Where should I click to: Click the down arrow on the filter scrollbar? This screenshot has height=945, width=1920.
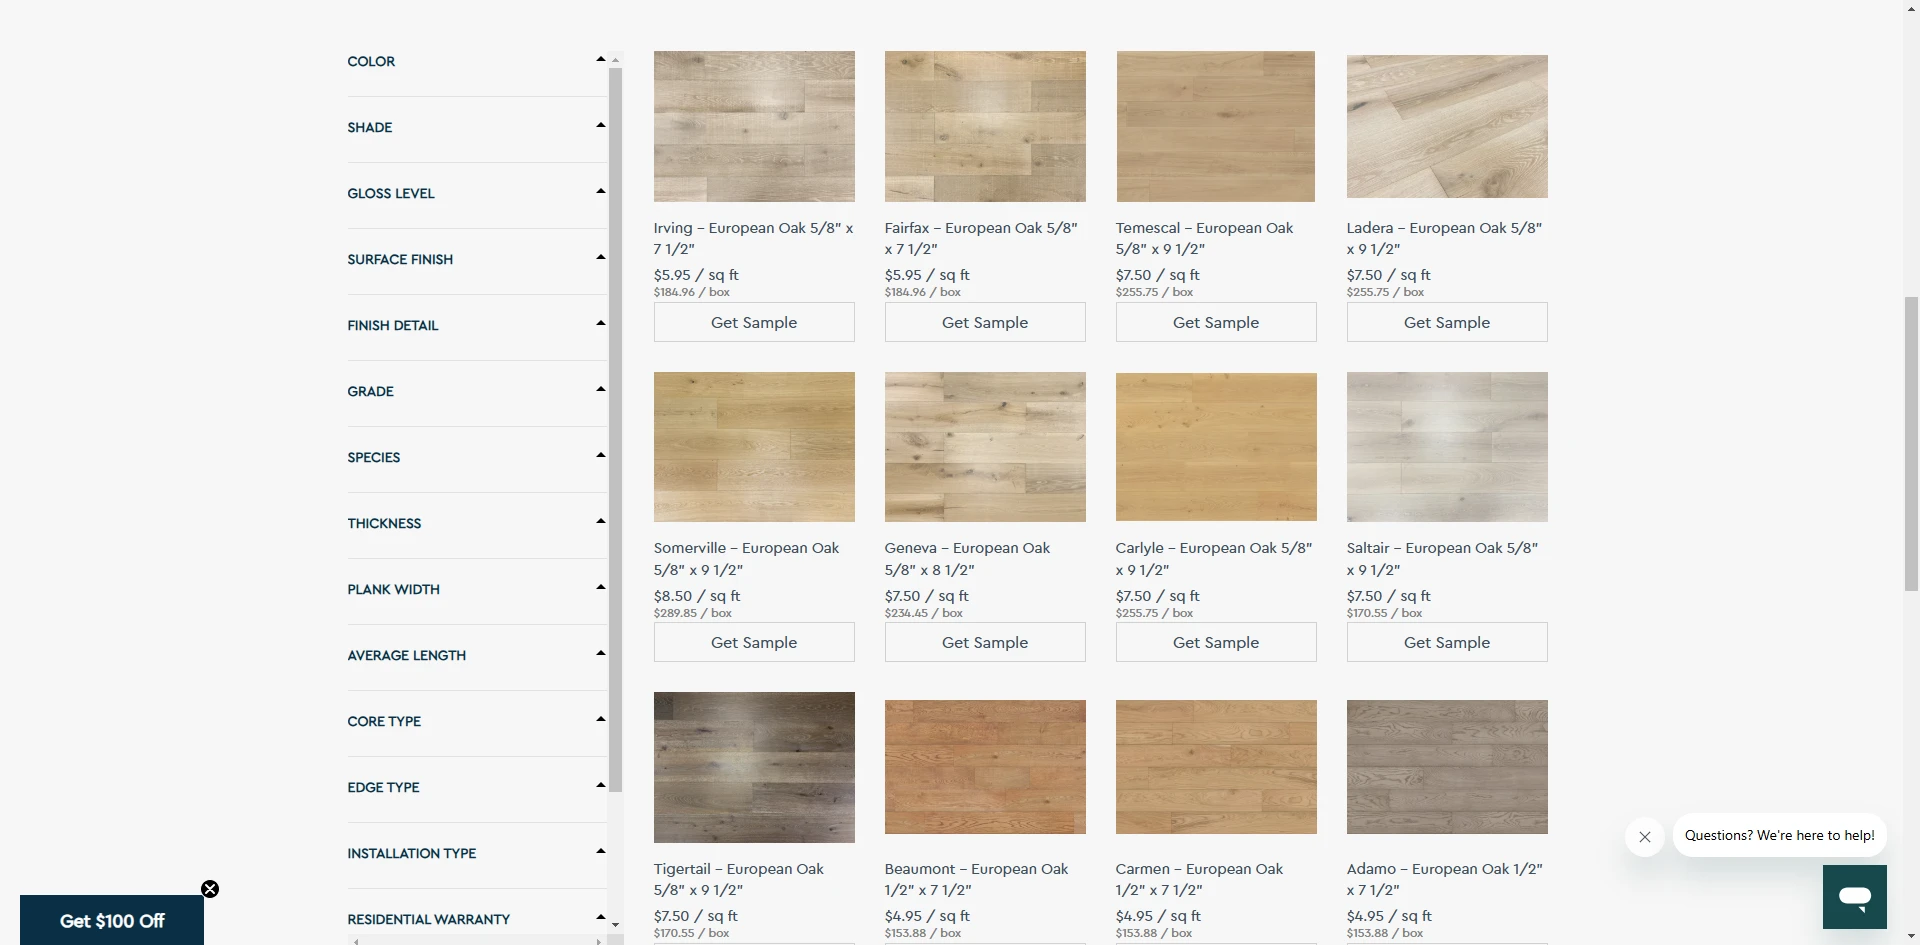[x=615, y=925]
